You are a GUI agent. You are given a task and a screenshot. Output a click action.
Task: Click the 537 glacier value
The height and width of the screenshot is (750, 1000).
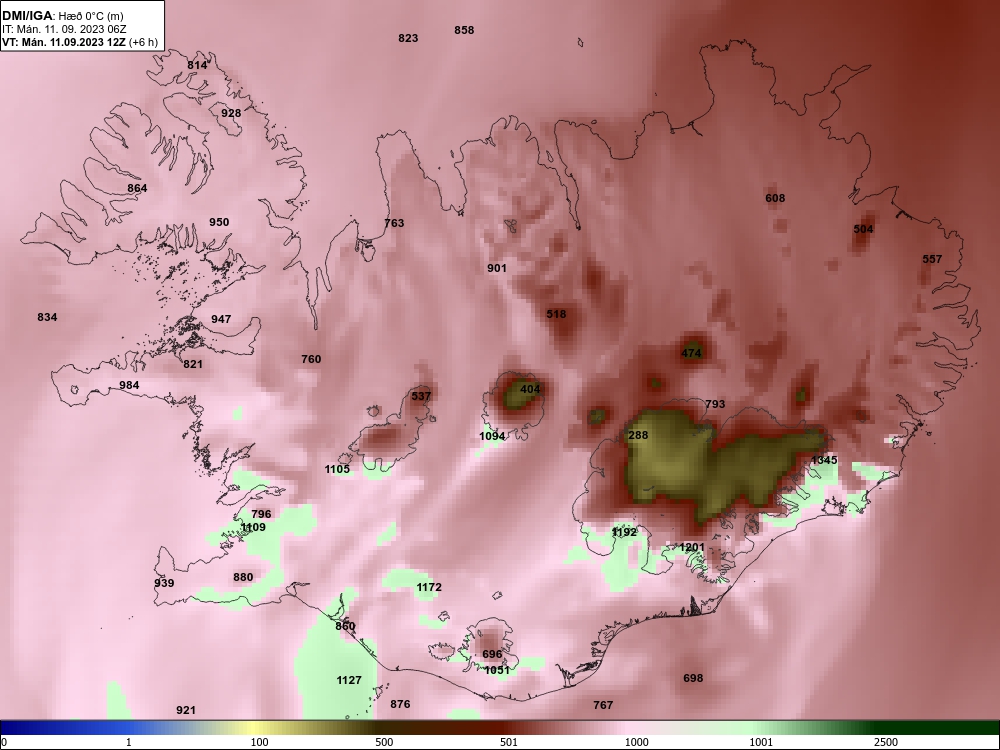pyautogui.click(x=421, y=396)
